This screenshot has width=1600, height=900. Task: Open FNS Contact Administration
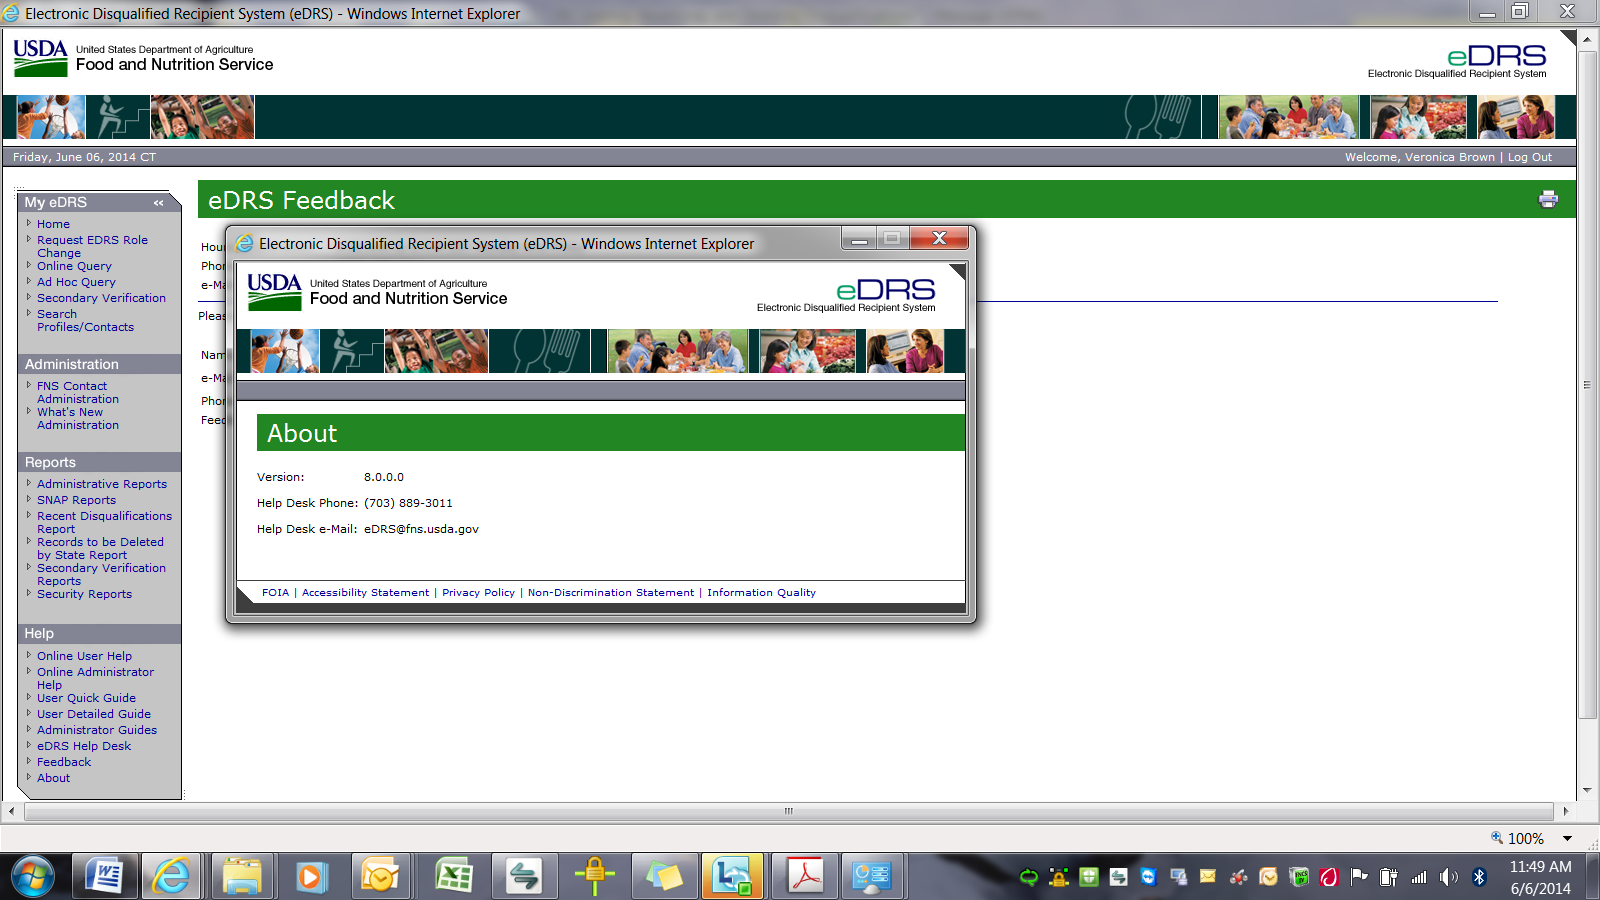click(x=78, y=392)
